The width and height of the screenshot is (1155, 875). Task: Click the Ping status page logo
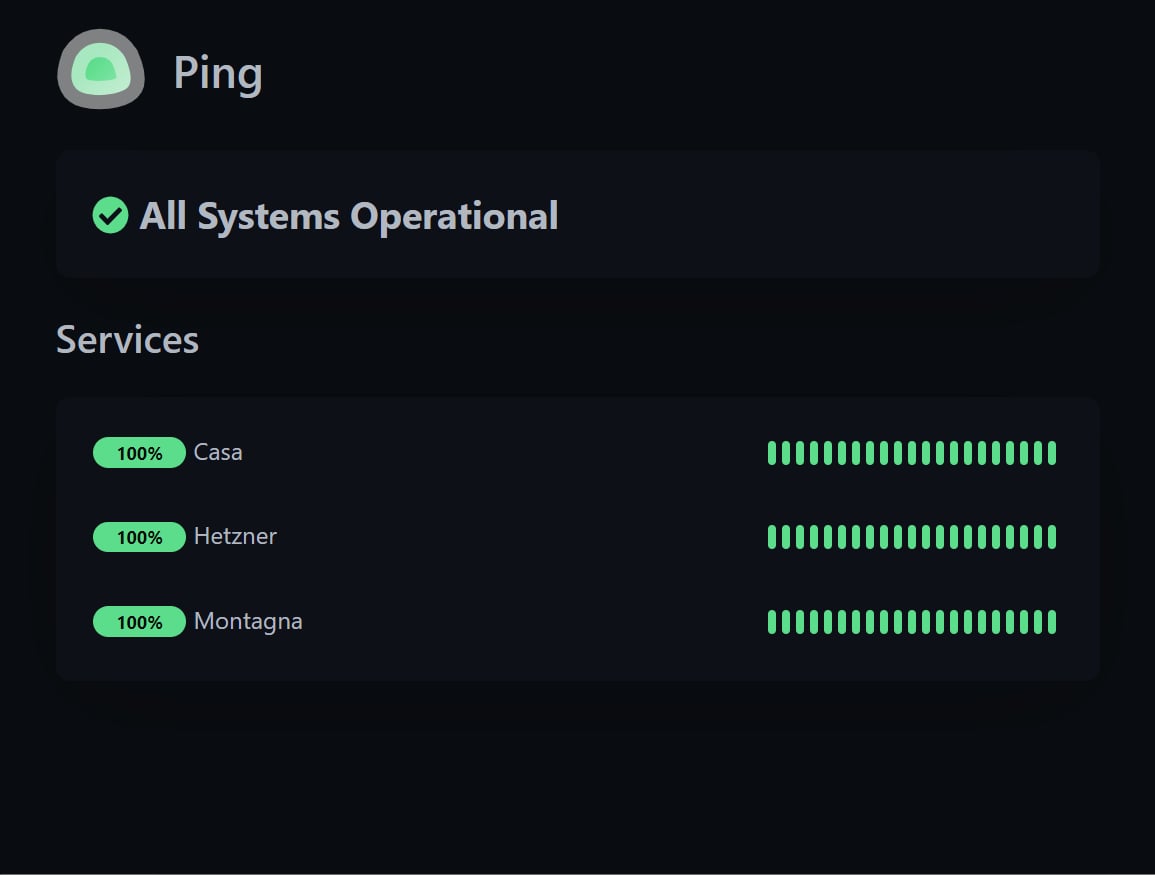click(x=101, y=69)
